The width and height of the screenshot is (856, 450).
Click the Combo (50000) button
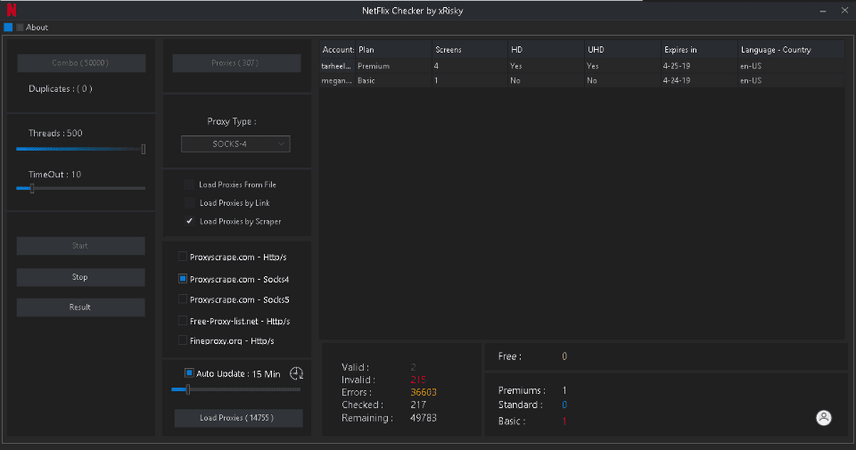(x=81, y=63)
